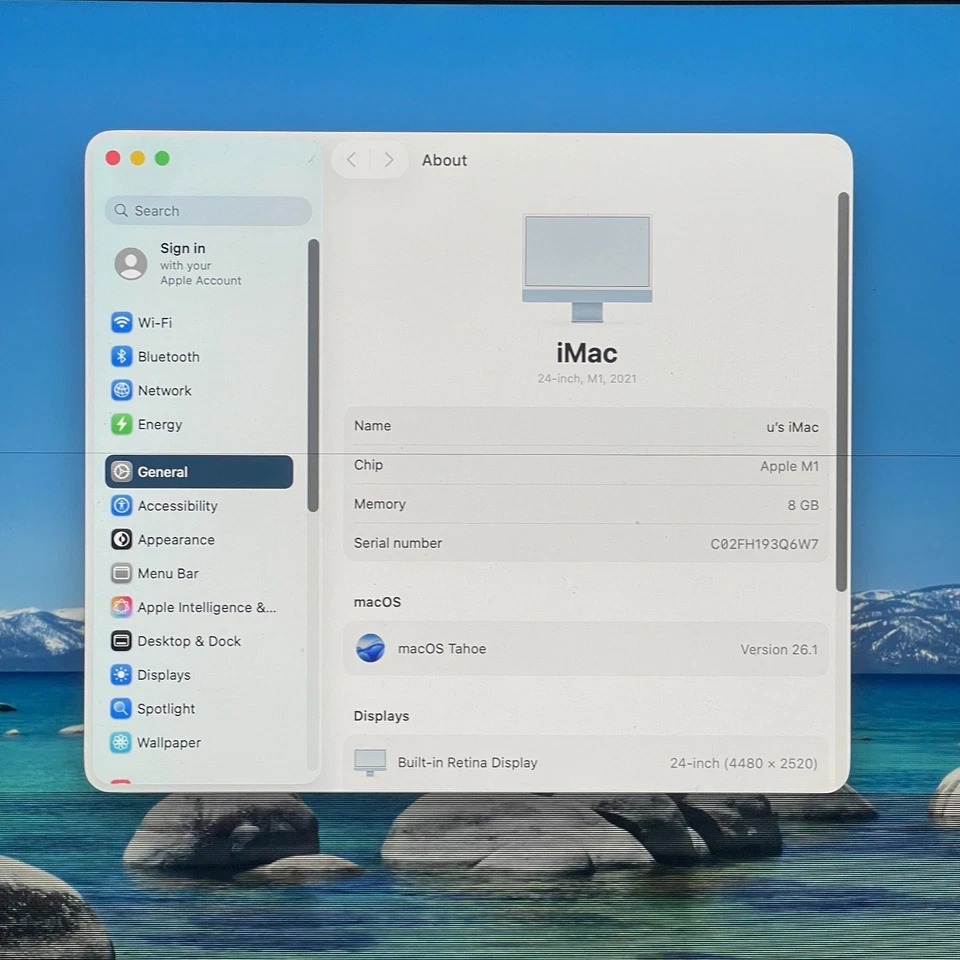Click the computer Name row

click(x=586, y=427)
